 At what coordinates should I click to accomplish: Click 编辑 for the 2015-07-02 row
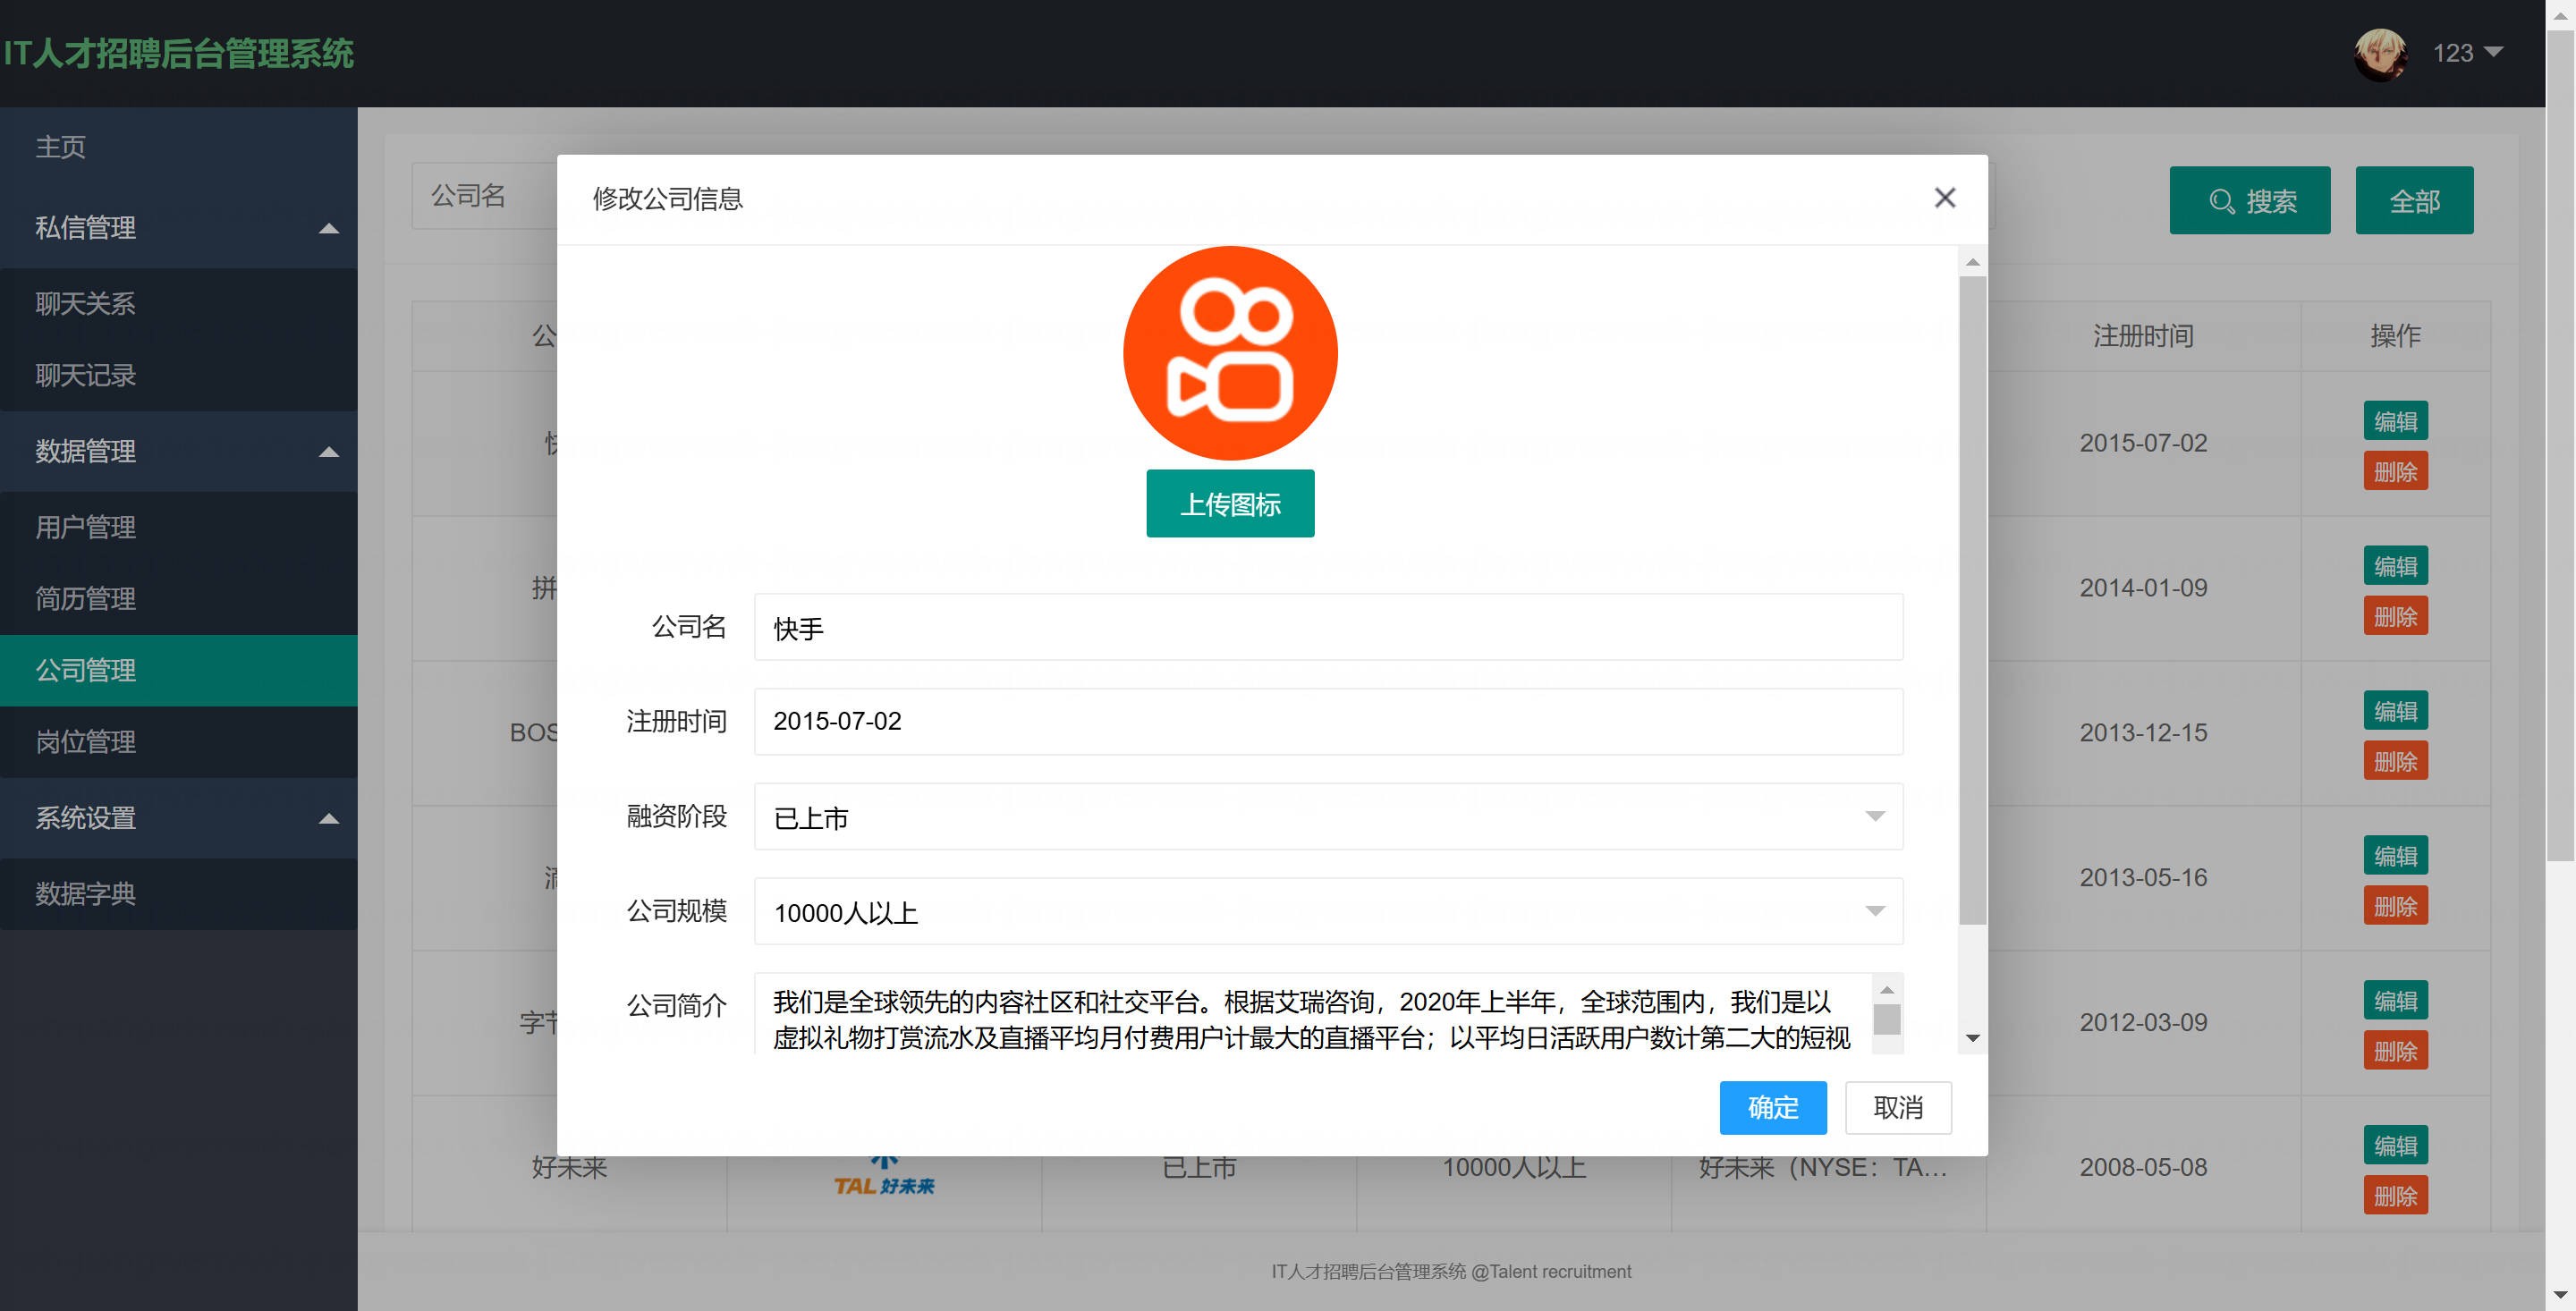pos(2395,422)
